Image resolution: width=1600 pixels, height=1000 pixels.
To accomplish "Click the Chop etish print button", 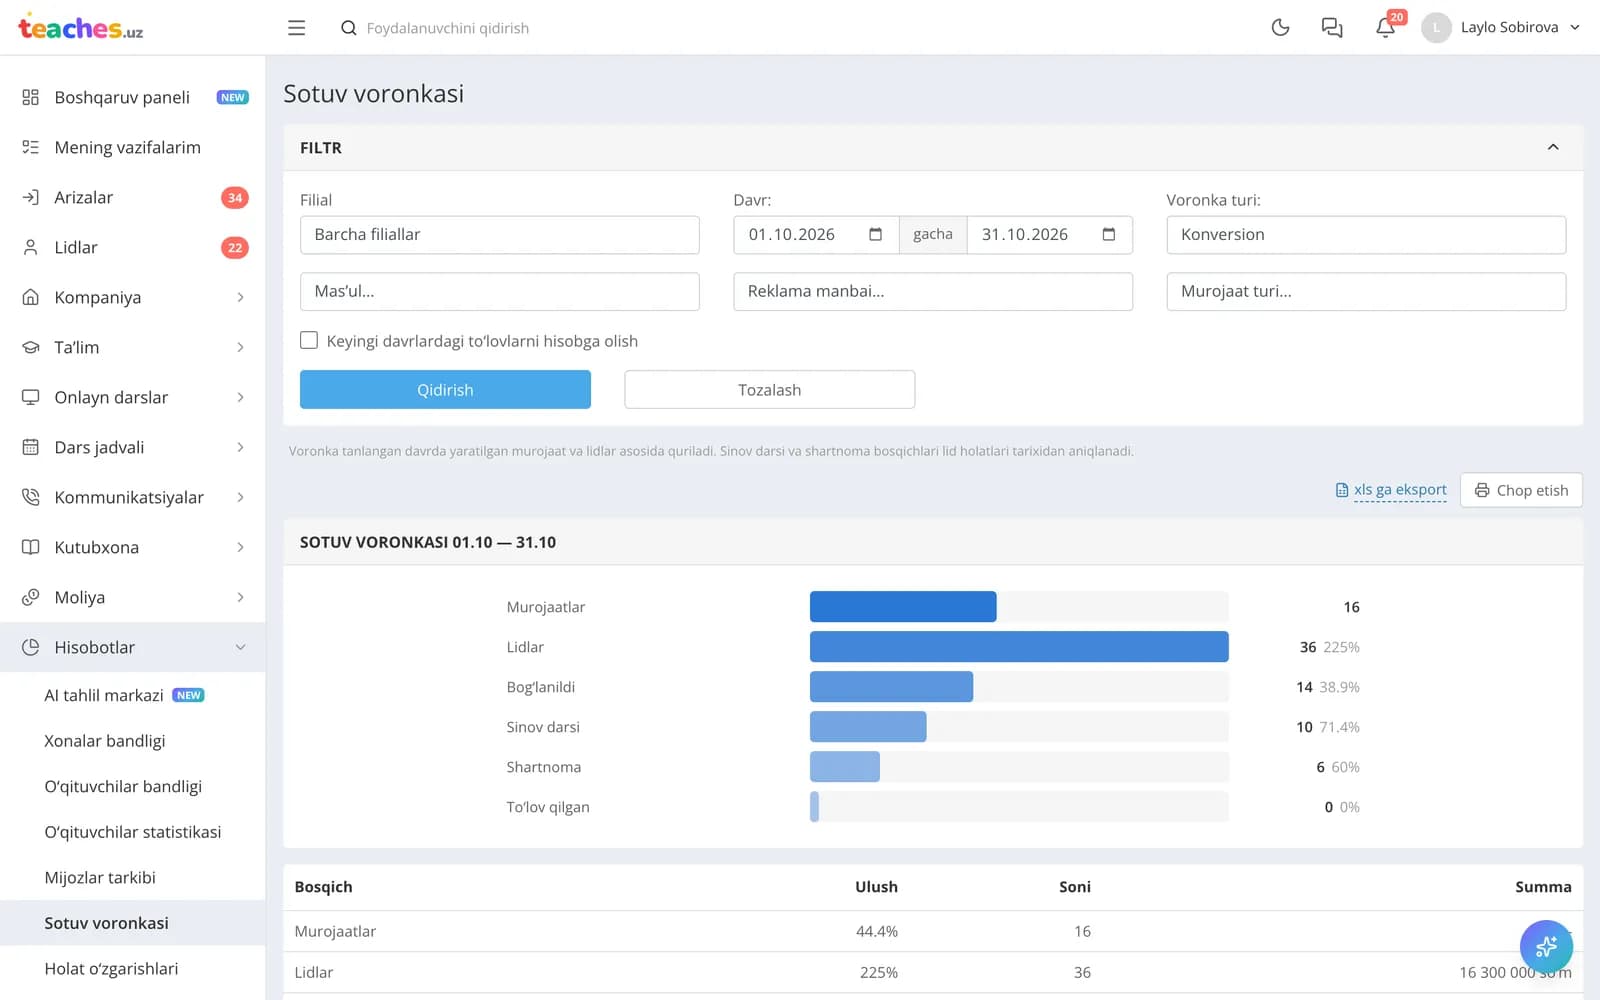I will (1521, 490).
